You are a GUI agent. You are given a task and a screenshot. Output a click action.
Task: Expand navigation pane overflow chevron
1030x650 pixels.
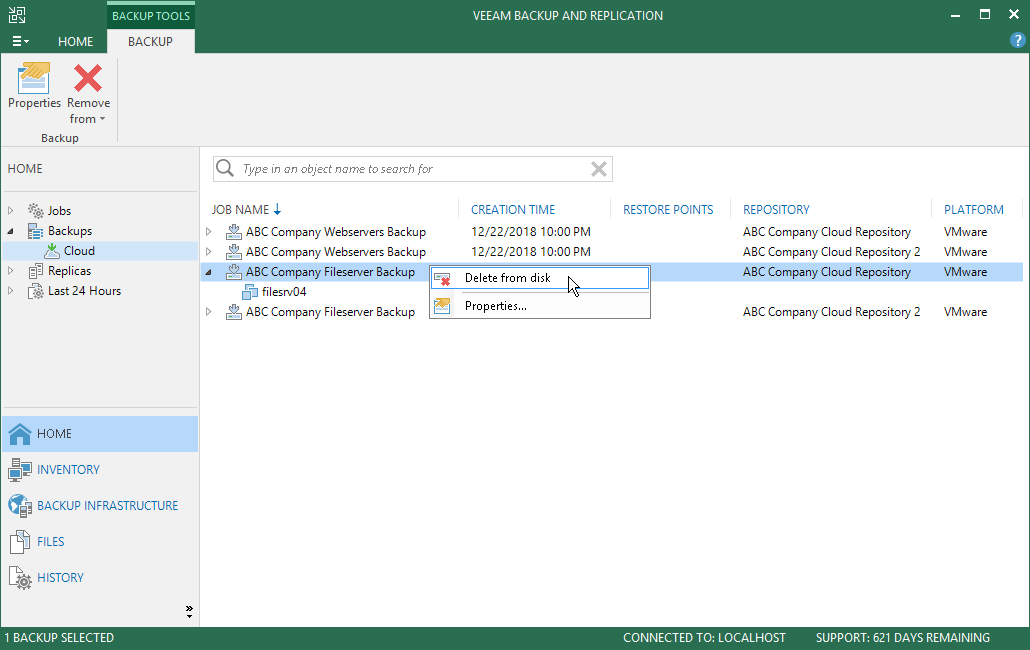[x=189, y=612]
